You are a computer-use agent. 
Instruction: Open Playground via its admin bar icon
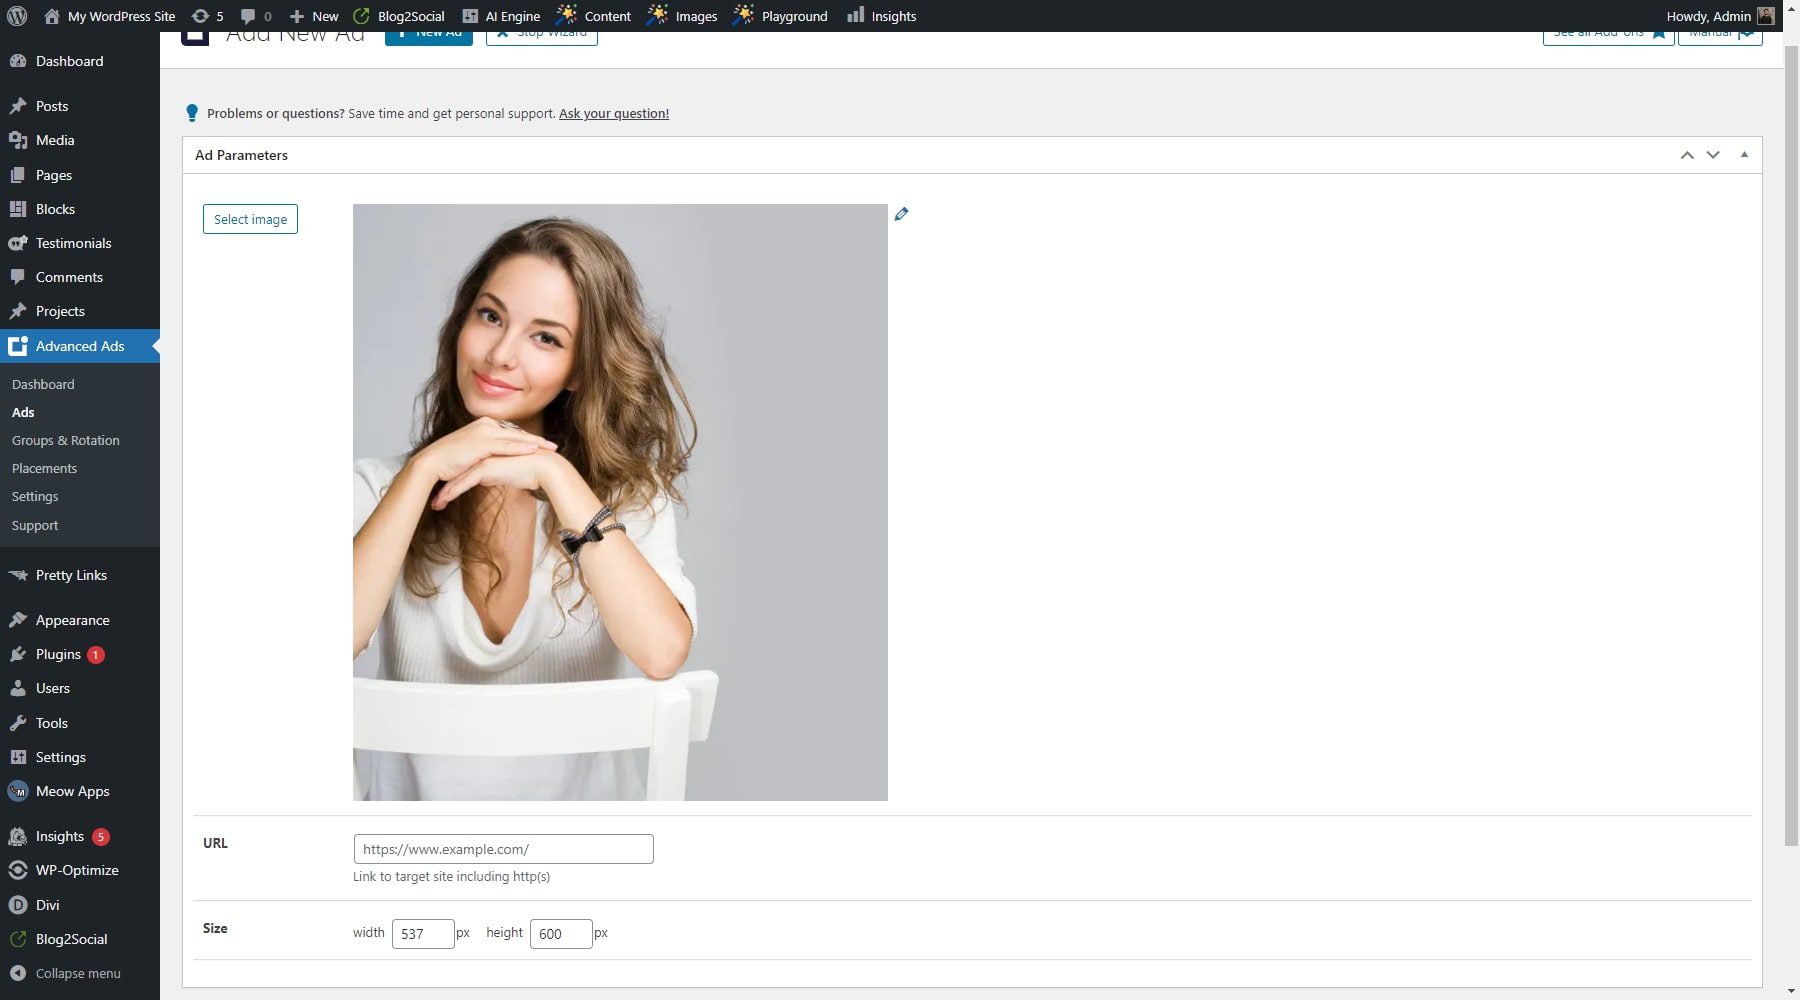point(744,16)
